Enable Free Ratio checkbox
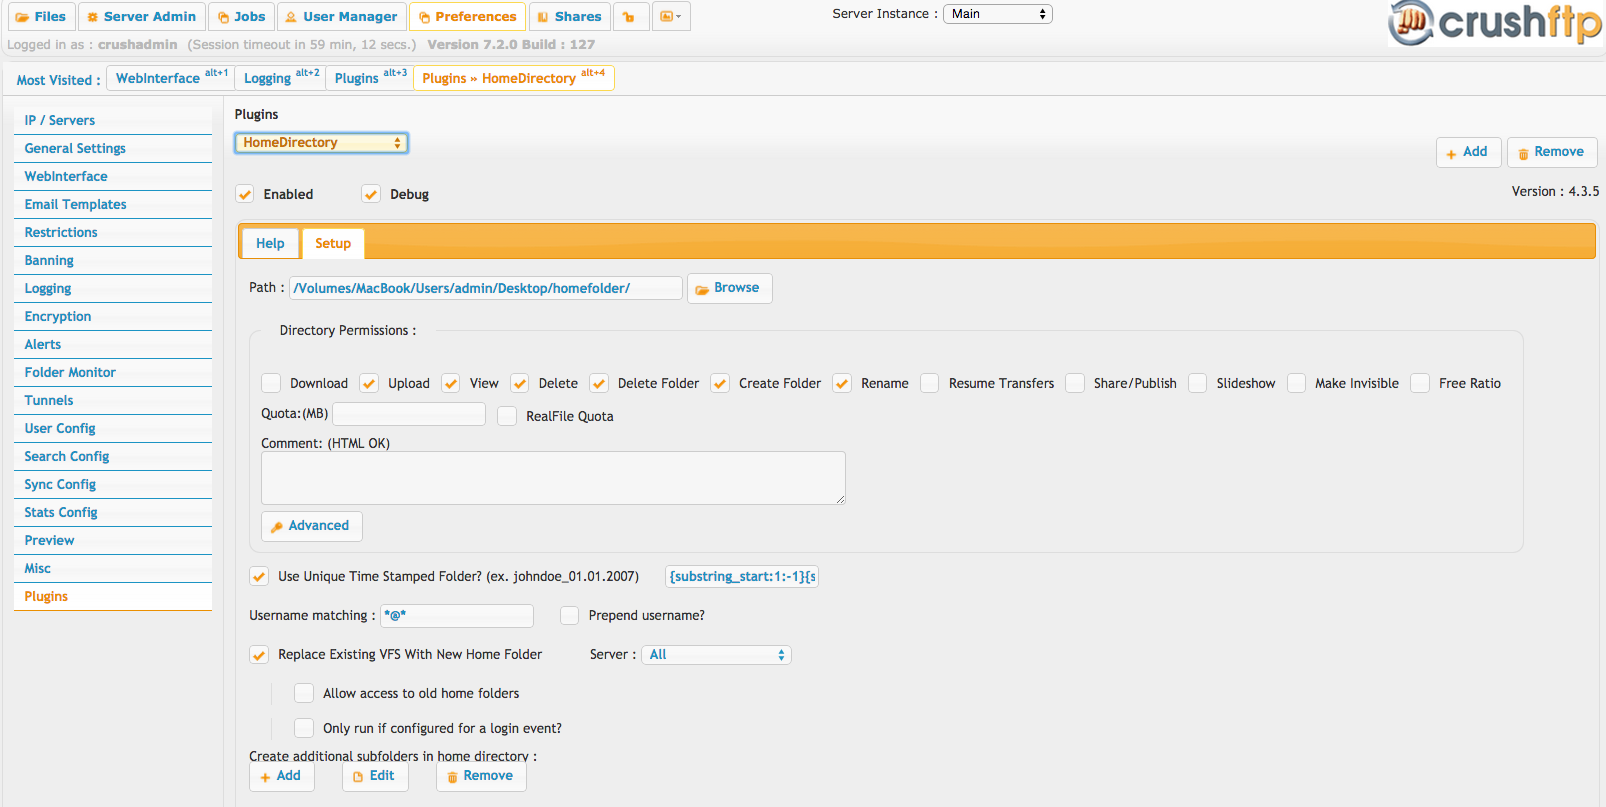1606x807 pixels. click(x=1420, y=383)
